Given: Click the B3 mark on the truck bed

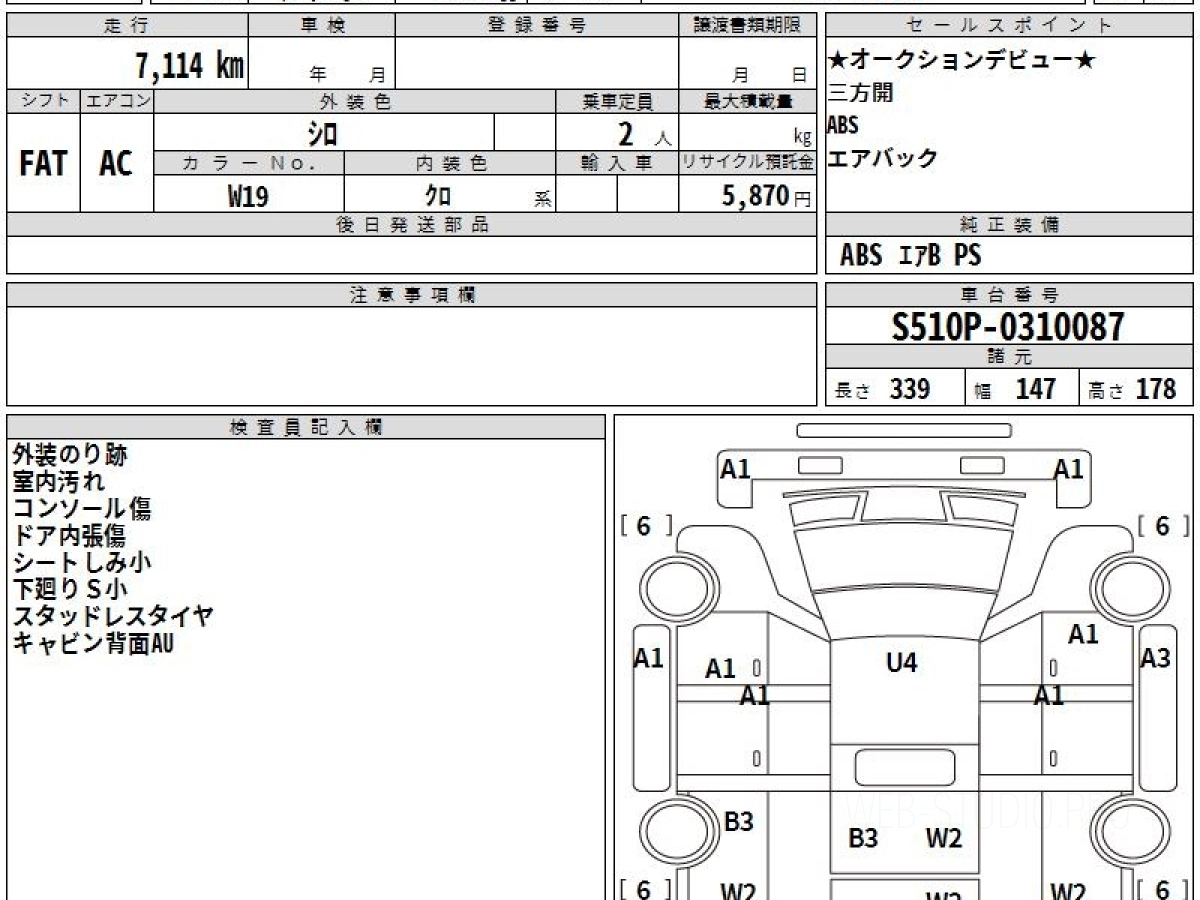Looking at the screenshot, I should 863,839.
